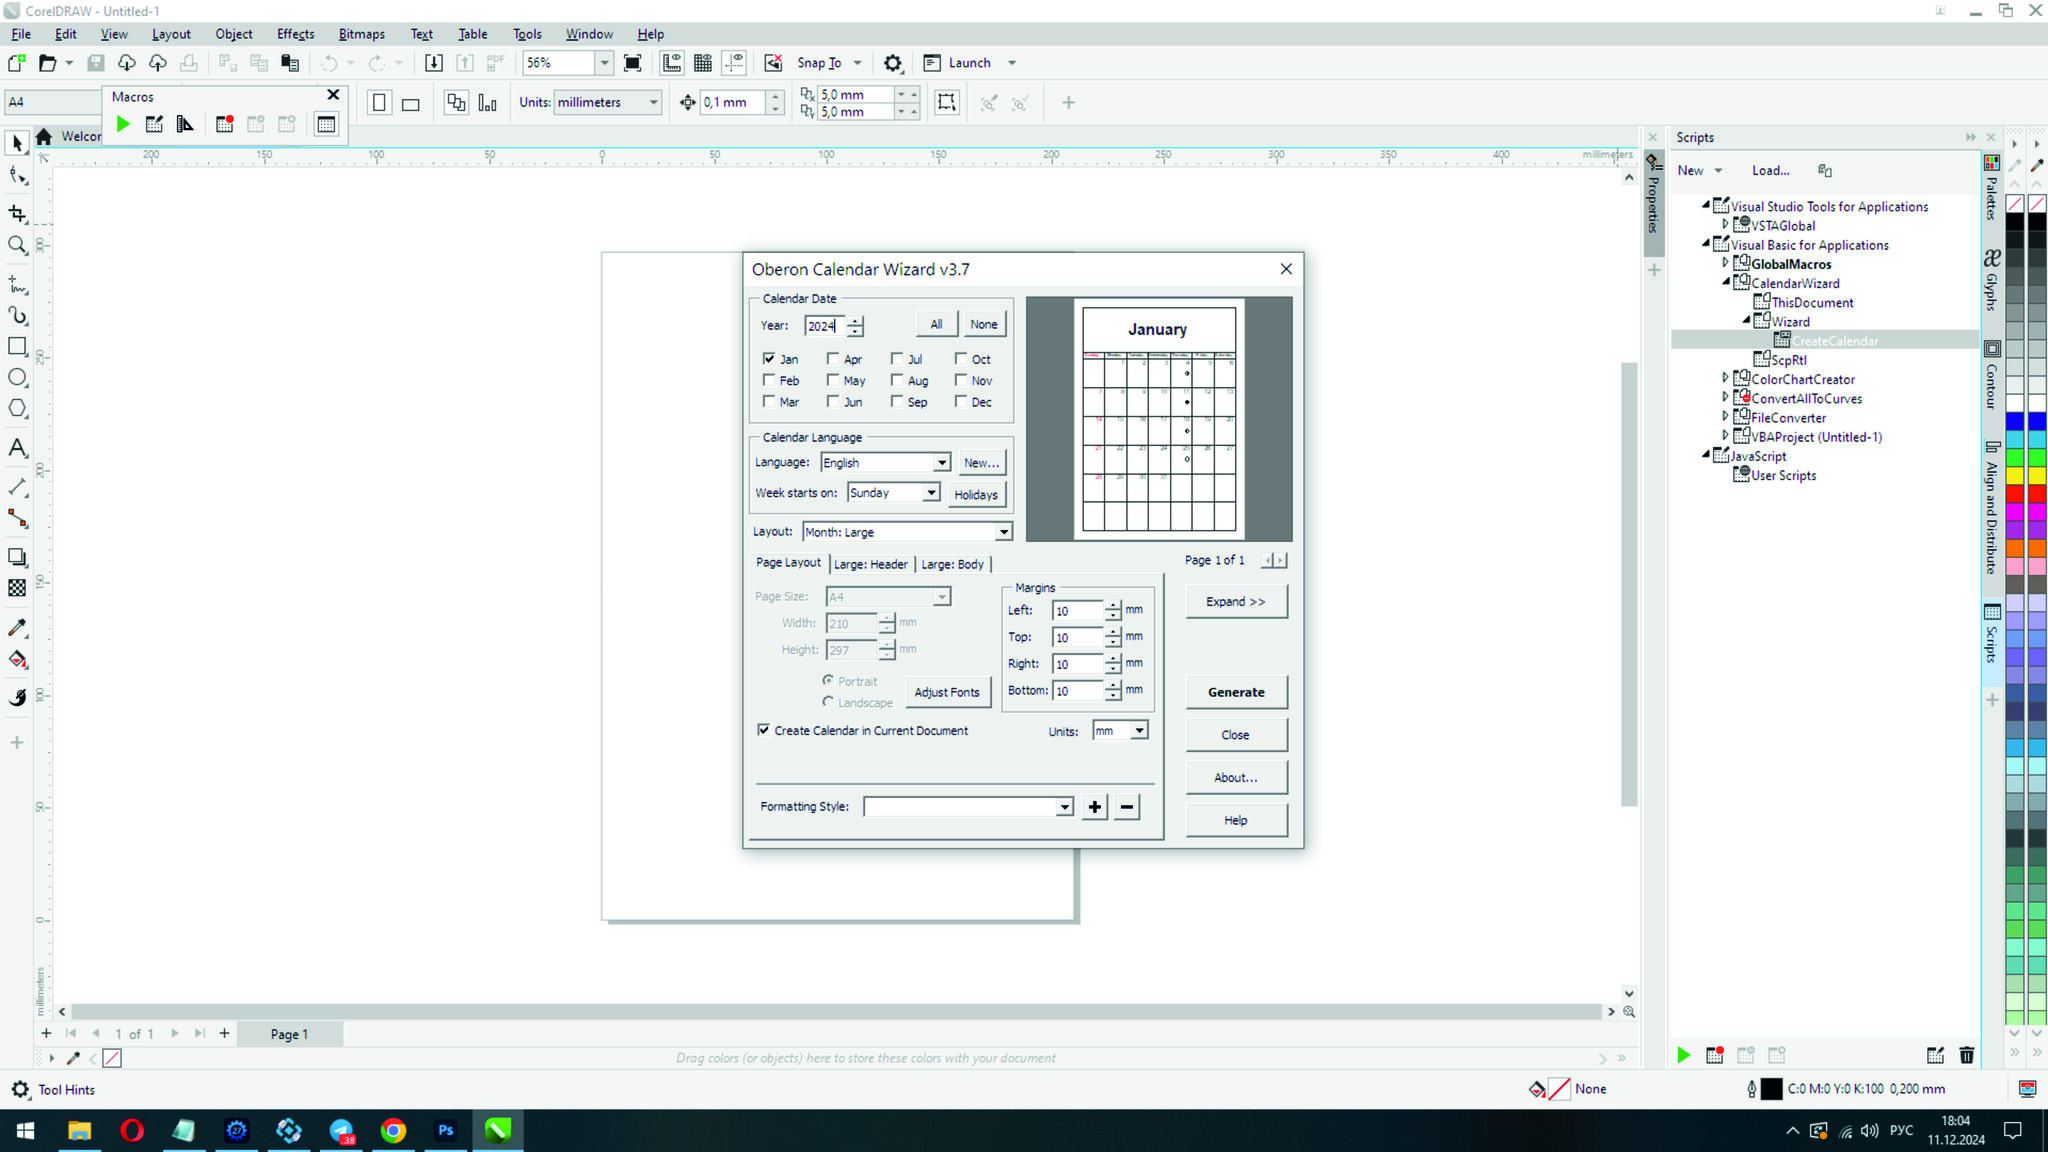Select the Zoom tool in toolbox
Viewport: 2048px width, 1152px height.
17,245
